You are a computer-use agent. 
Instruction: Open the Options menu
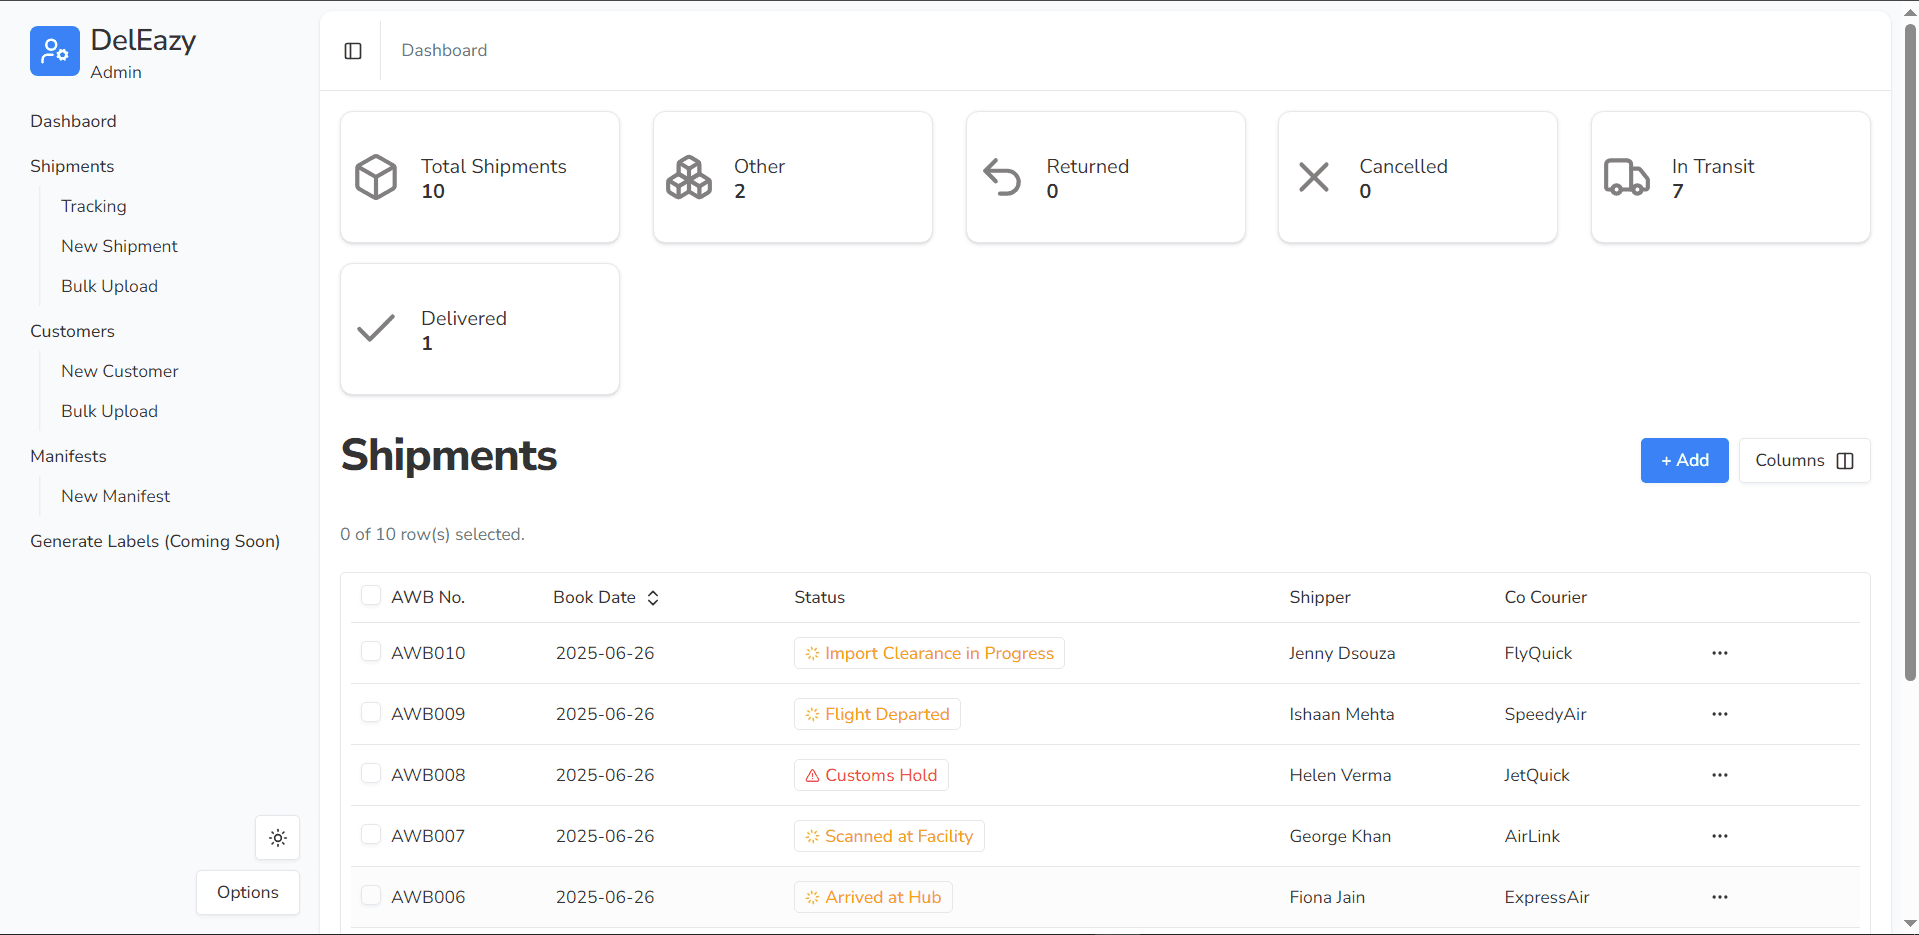tap(248, 892)
